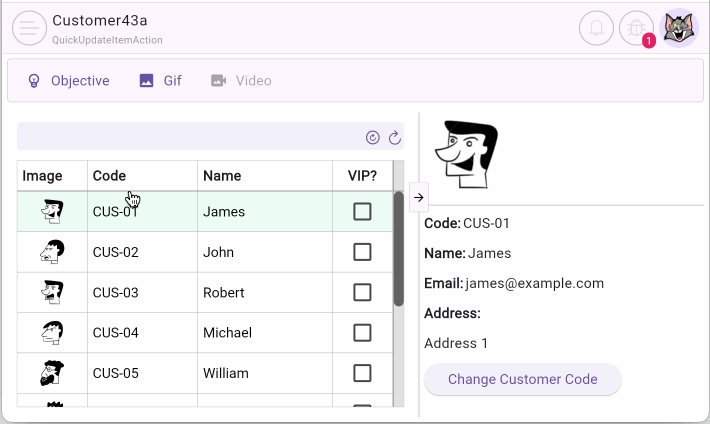Click William's bearded face image
Viewport: 710px width, 424px height.
tap(52, 373)
